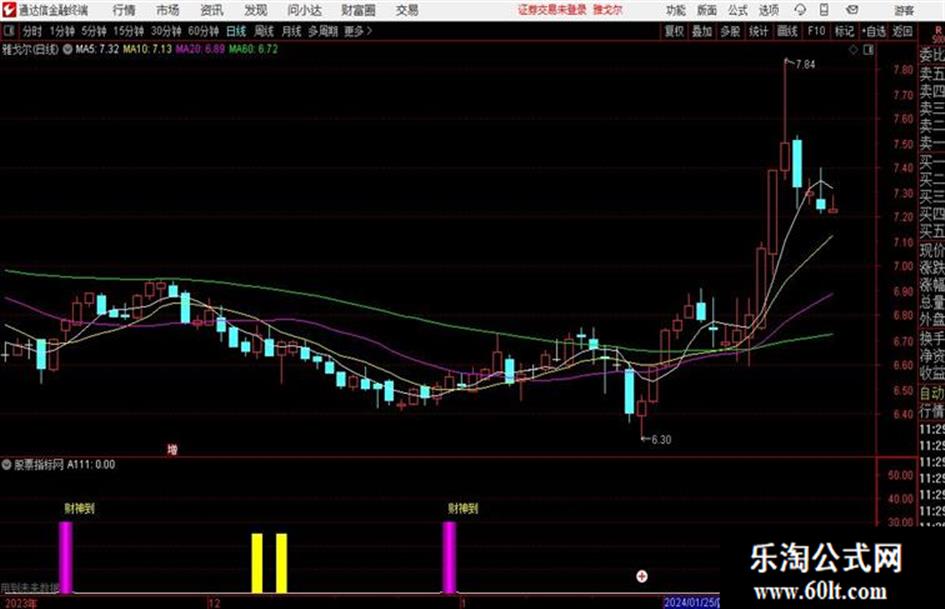Image resolution: width=945 pixels, height=609 pixels.
Task: Open the 功能 menu
Action: 676,10
